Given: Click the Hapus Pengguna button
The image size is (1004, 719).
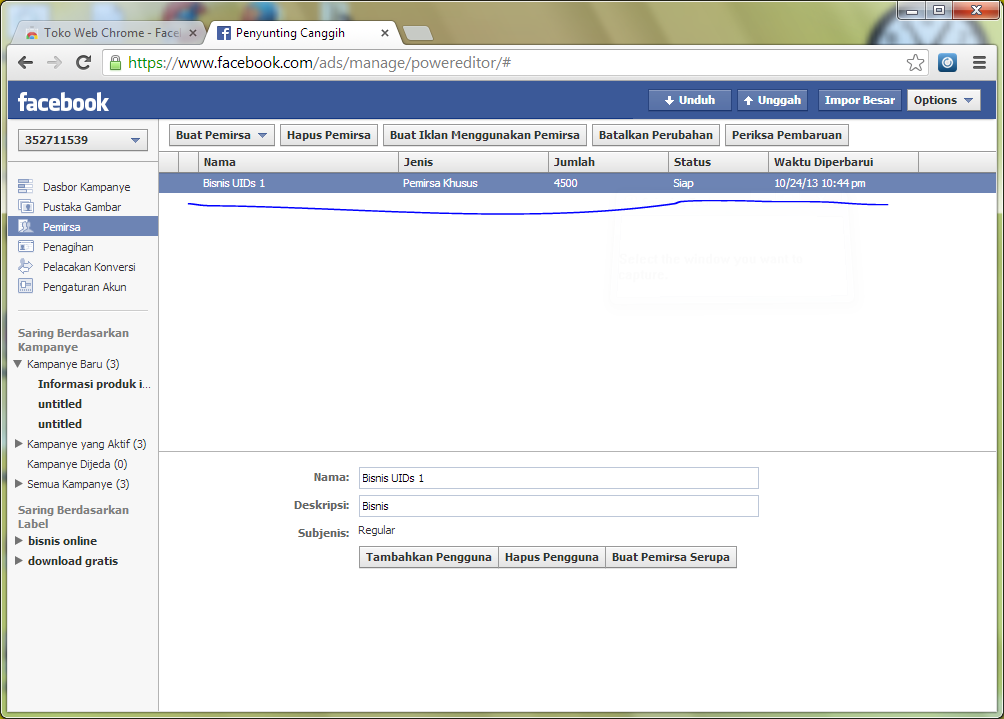Looking at the screenshot, I should [x=551, y=557].
